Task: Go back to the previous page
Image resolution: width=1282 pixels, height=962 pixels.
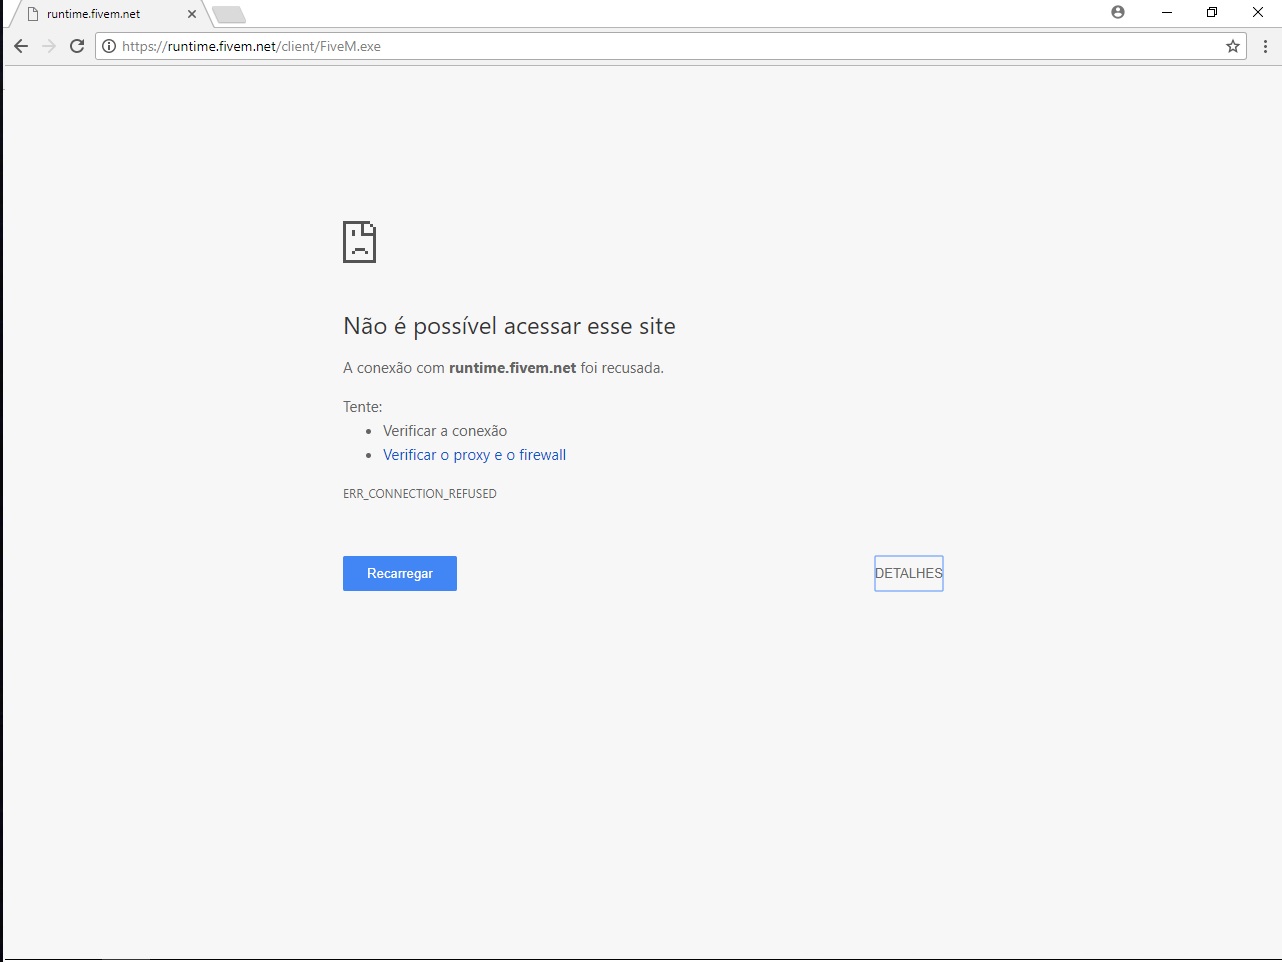Action: coord(21,46)
